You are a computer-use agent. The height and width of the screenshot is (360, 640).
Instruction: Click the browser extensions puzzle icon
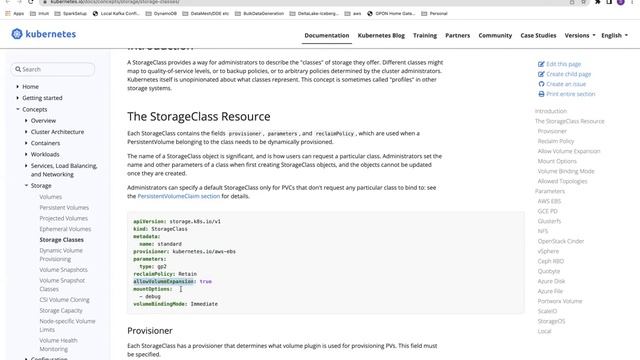point(598,2)
